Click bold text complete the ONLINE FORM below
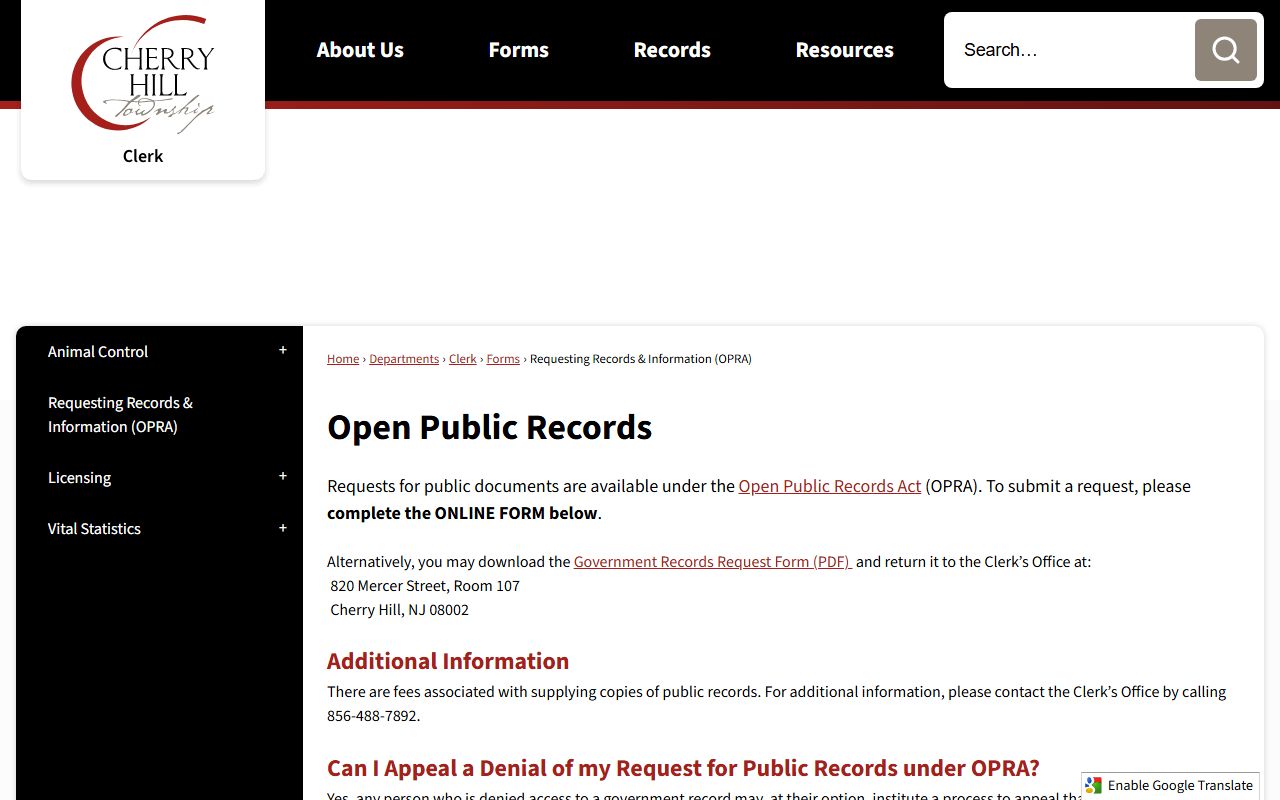Screen dimensions: 1280x800 (462, 513)
